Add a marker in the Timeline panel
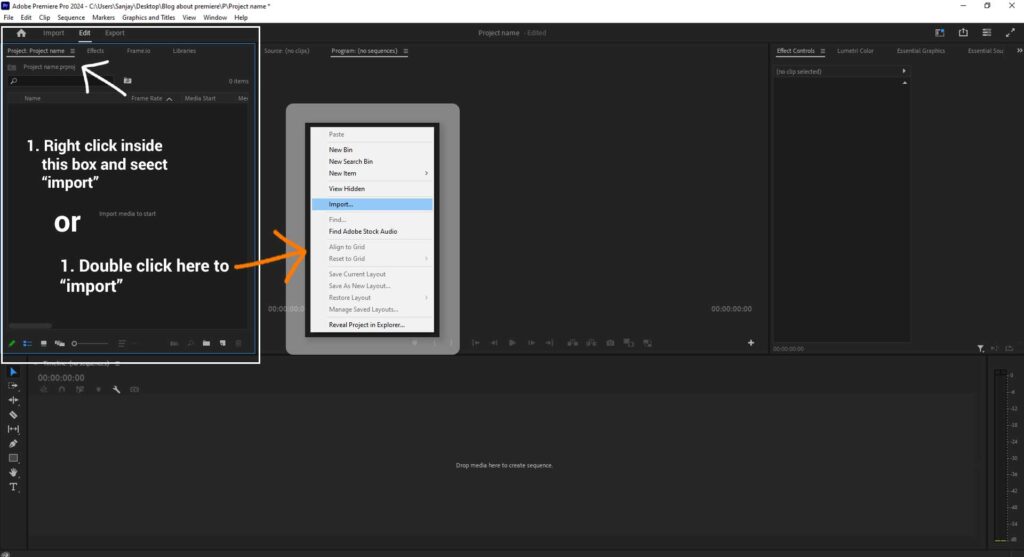This screenshot has height=557, width=1024. pyautogui.click(x=99, y=389)
